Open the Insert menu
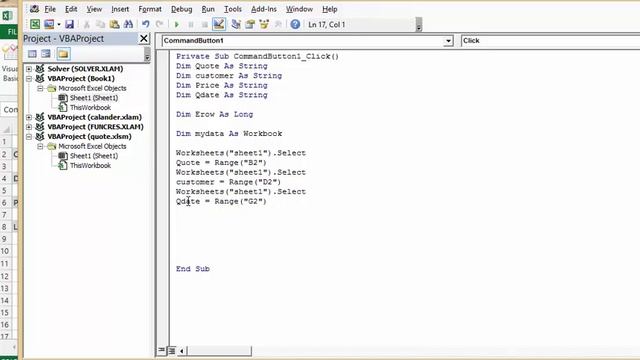 (x=120, y=9)
